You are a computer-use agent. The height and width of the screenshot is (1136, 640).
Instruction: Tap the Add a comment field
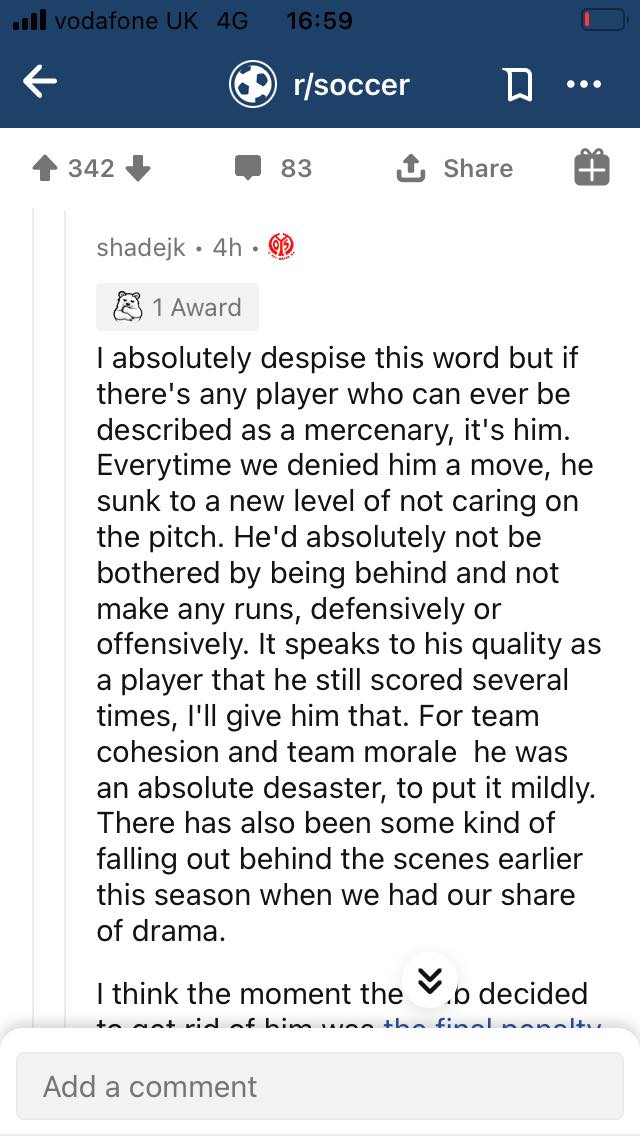[x=320, y=1086]
